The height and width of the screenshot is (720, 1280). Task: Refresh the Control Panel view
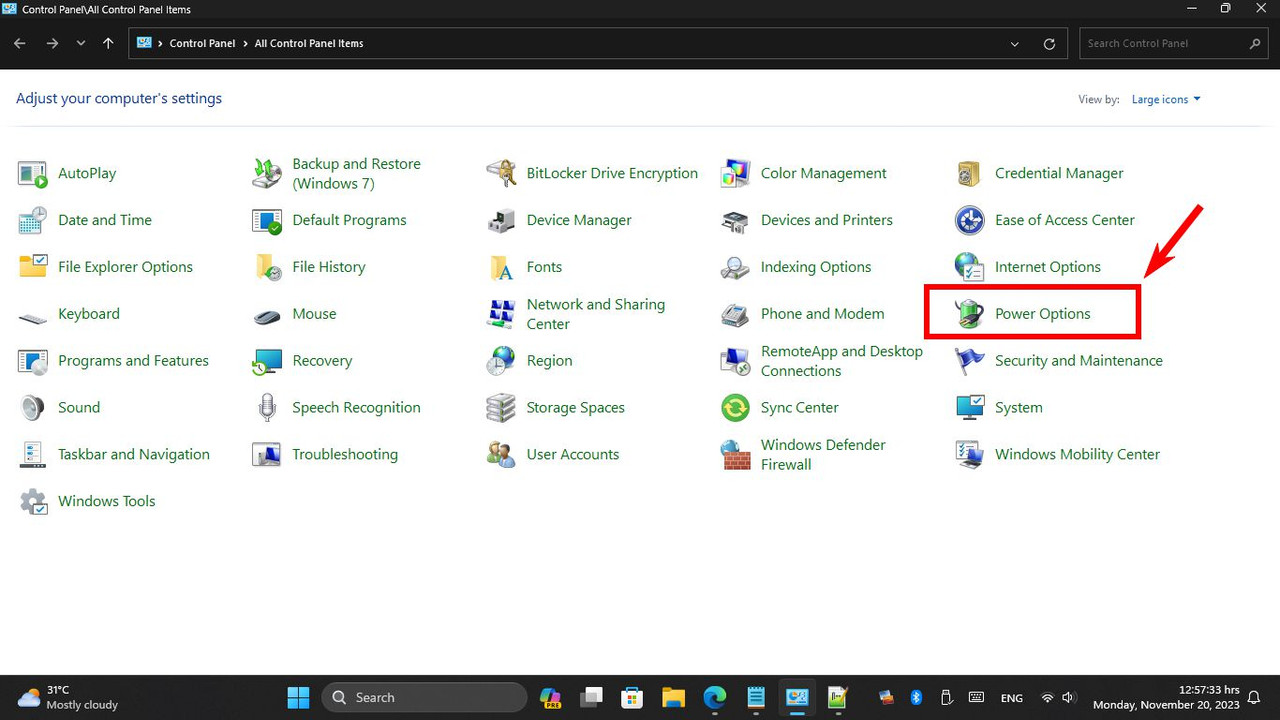[x=1049, y=44]
